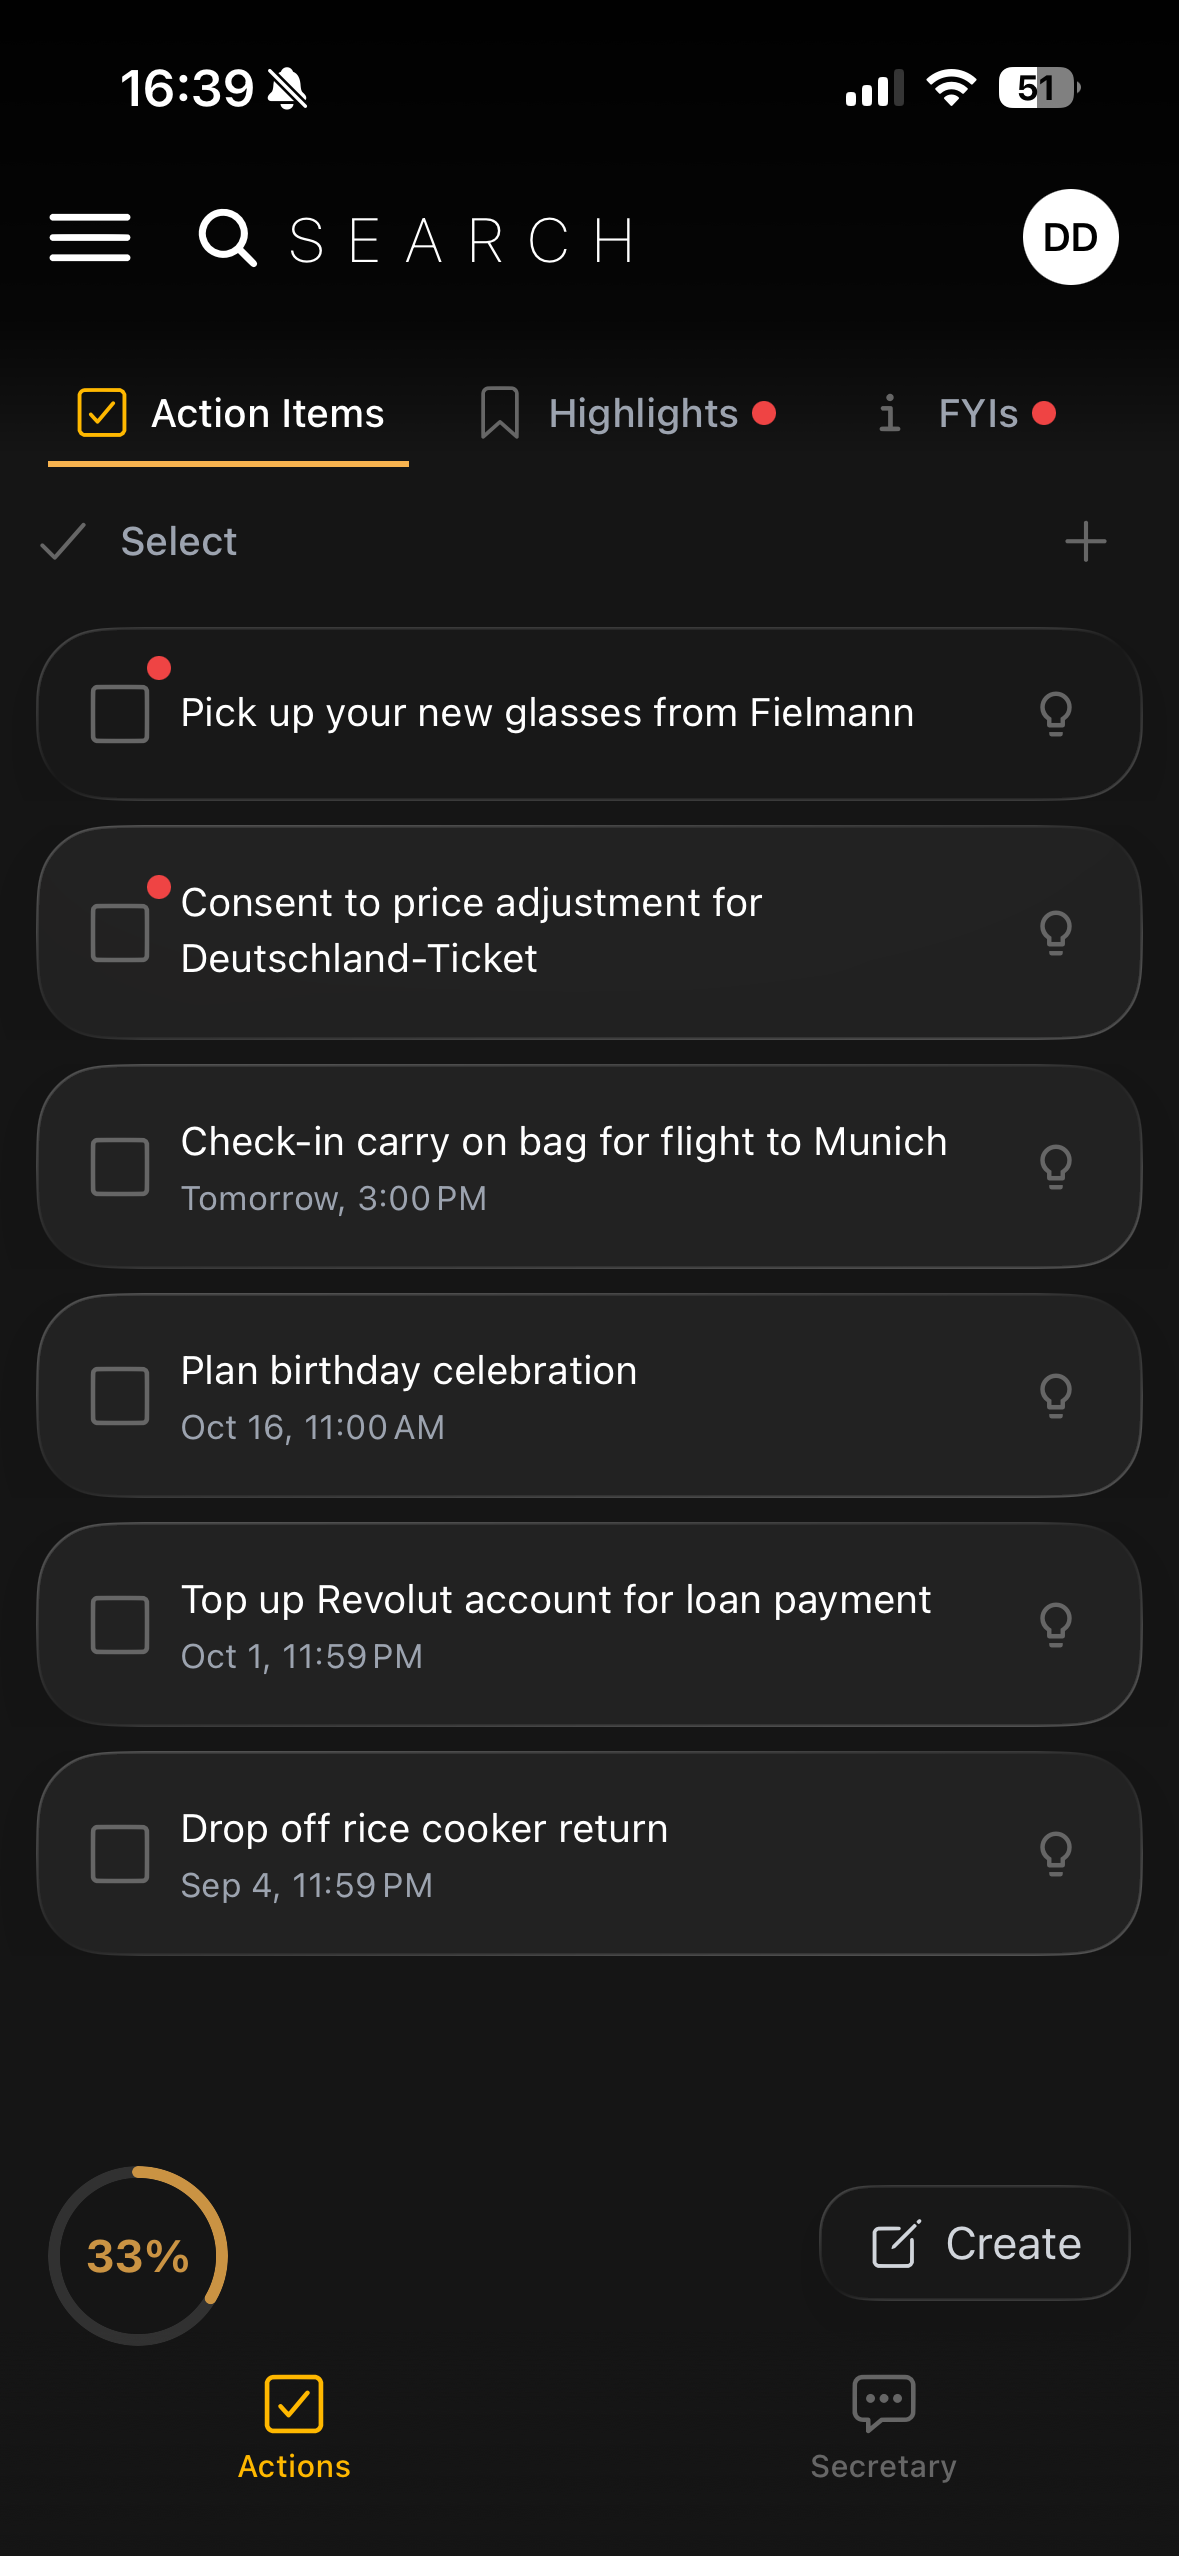Show suggestions for Plan birthday celebration
This screenshot has width=1179, height=2556.
[x=1056, y=1395]
